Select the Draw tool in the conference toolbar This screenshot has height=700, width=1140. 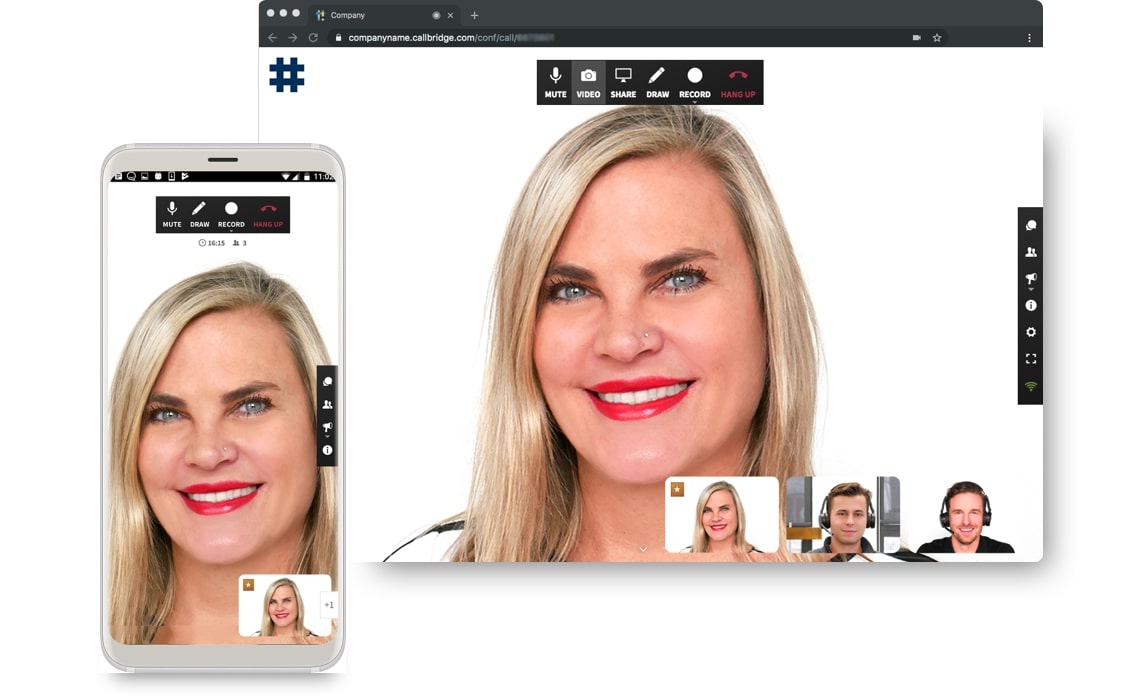click(x=657, y=78)
